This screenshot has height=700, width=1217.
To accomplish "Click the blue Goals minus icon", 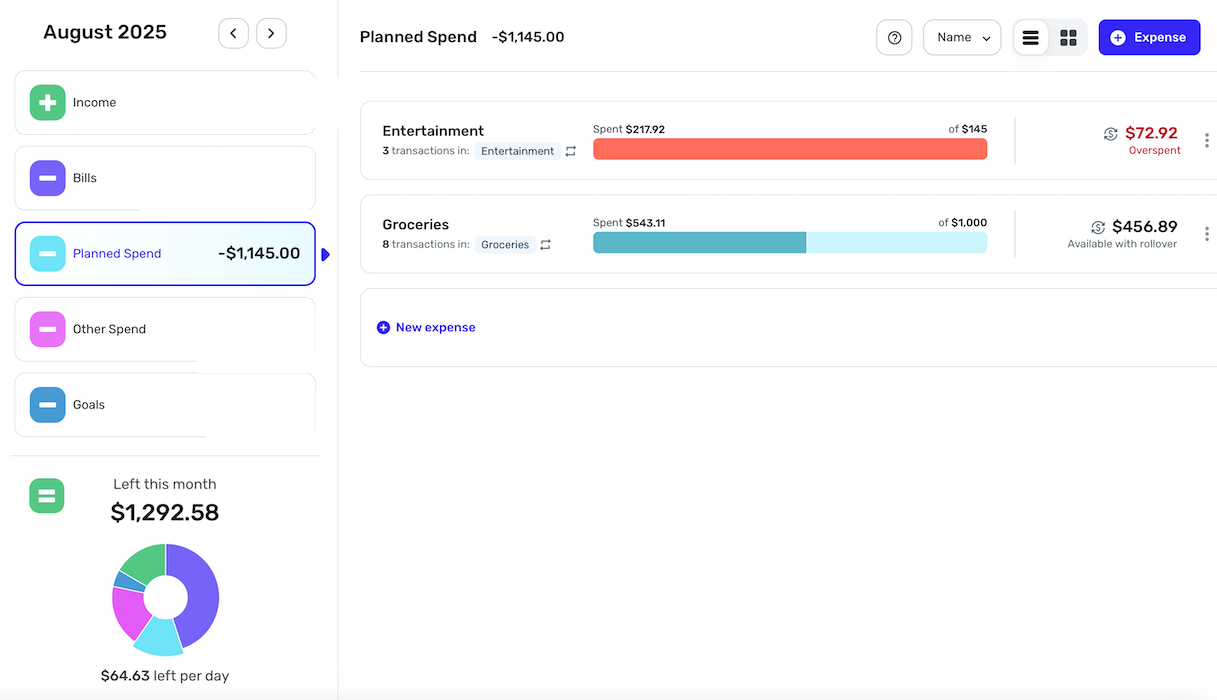I will [47, 405].
